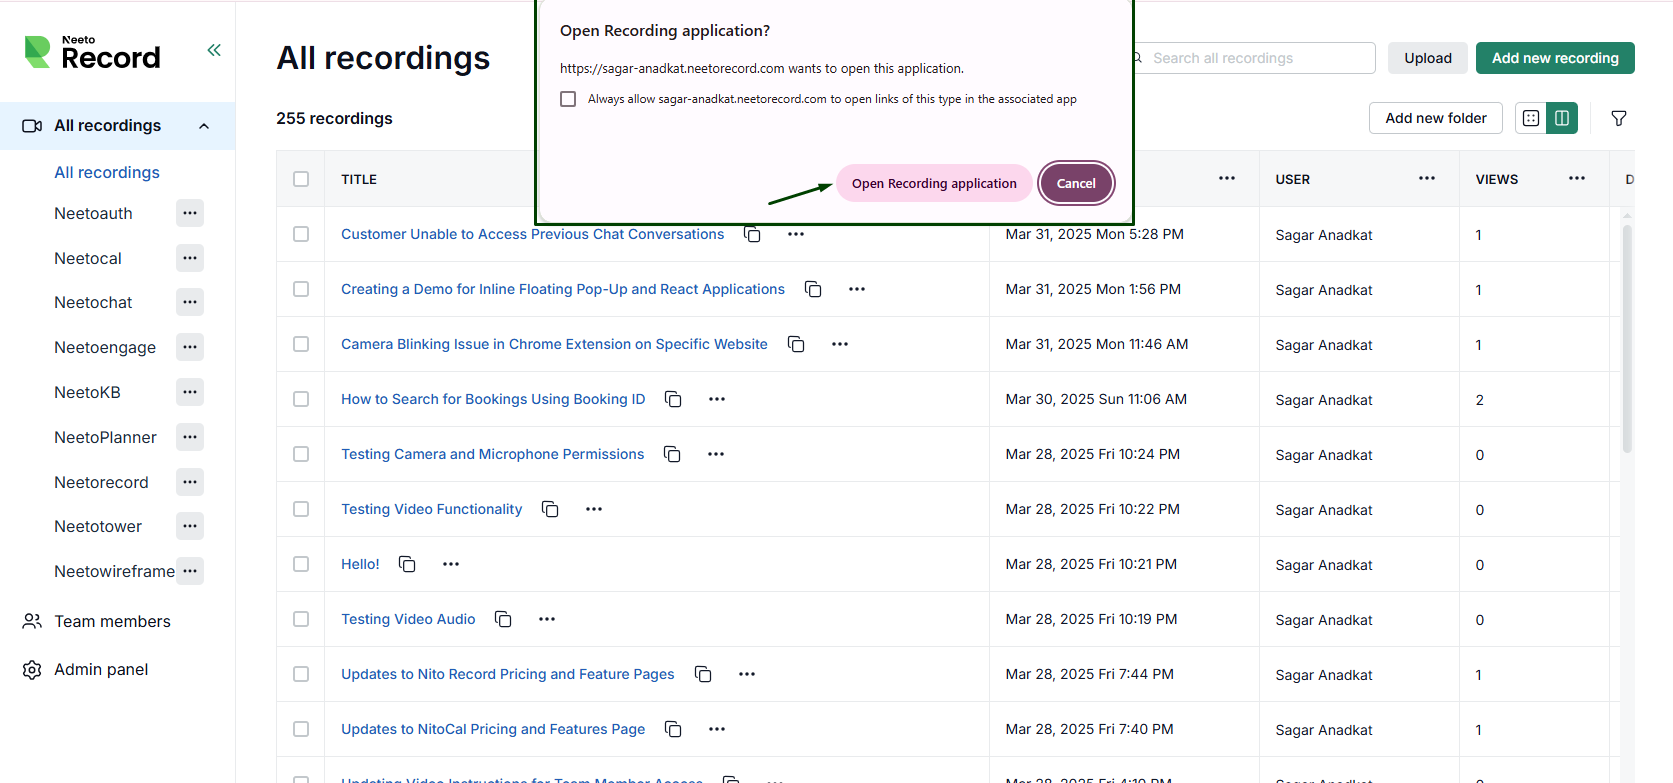Viewport: 1673px width, 783px height.
Task: Click the Upload button
Action: click(x=1428, y=58)
